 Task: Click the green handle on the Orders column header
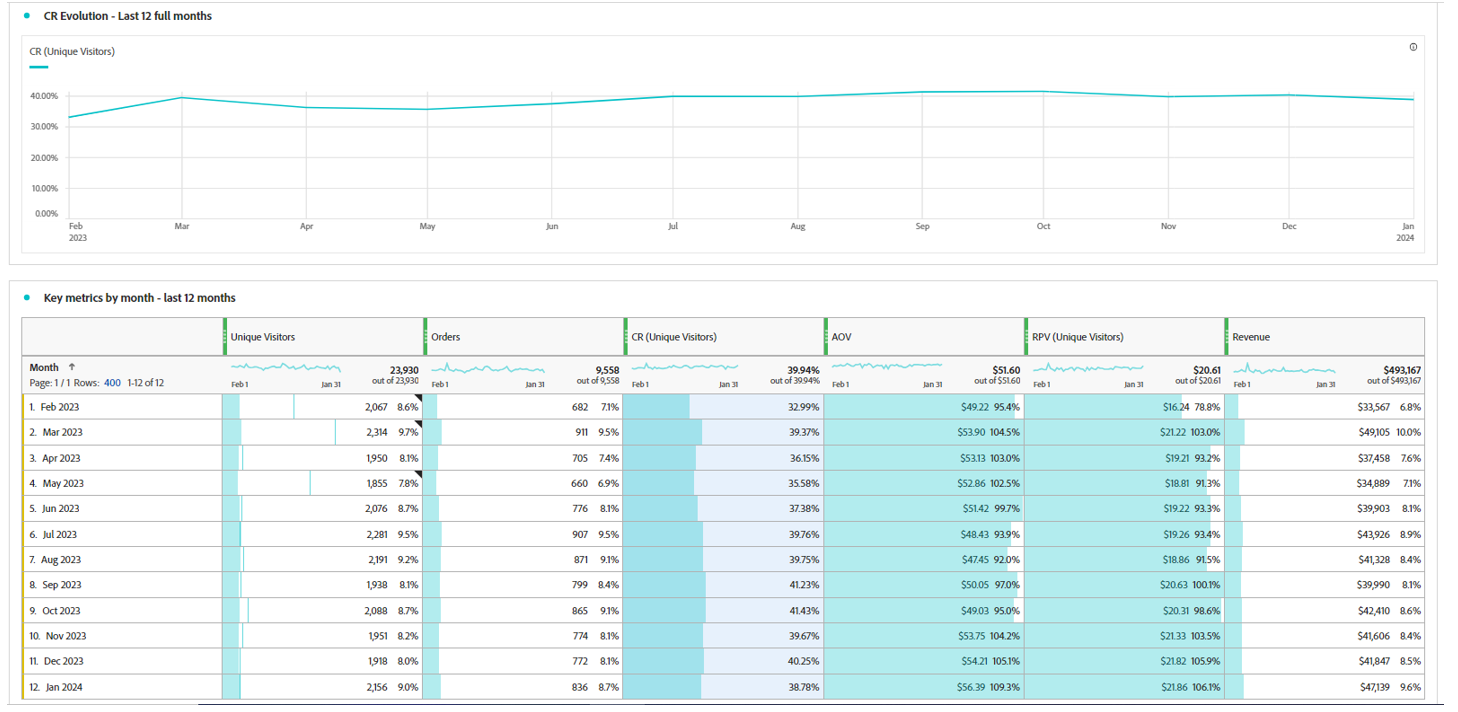click(x=426, y=337)
